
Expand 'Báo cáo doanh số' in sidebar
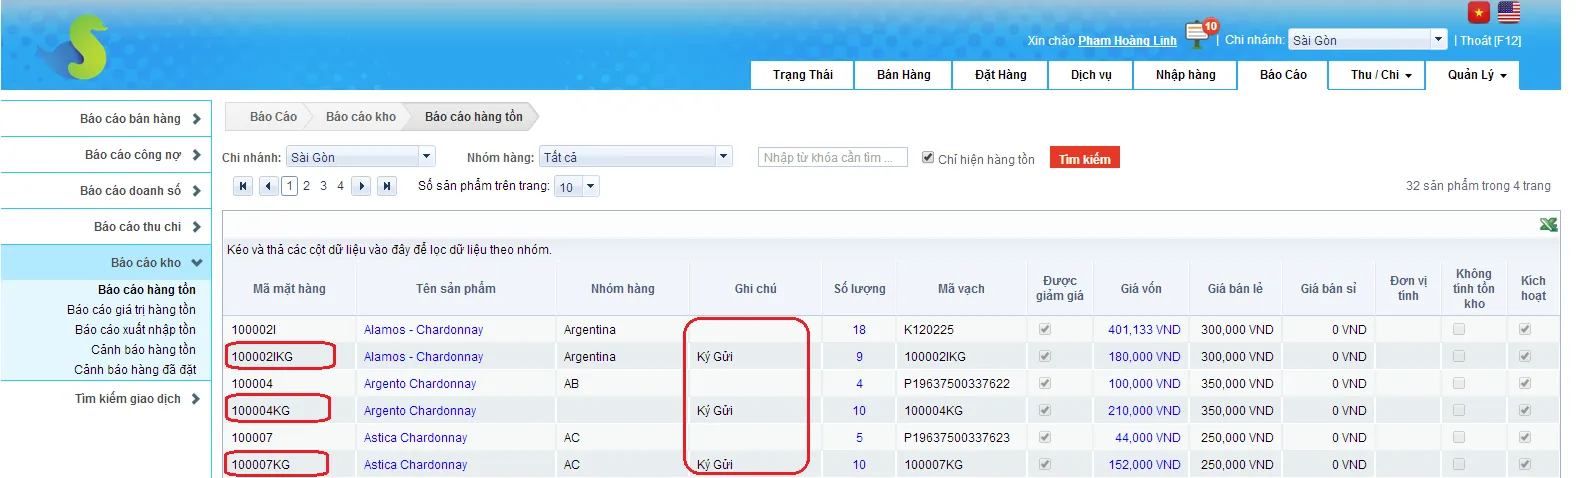point(140,191)
